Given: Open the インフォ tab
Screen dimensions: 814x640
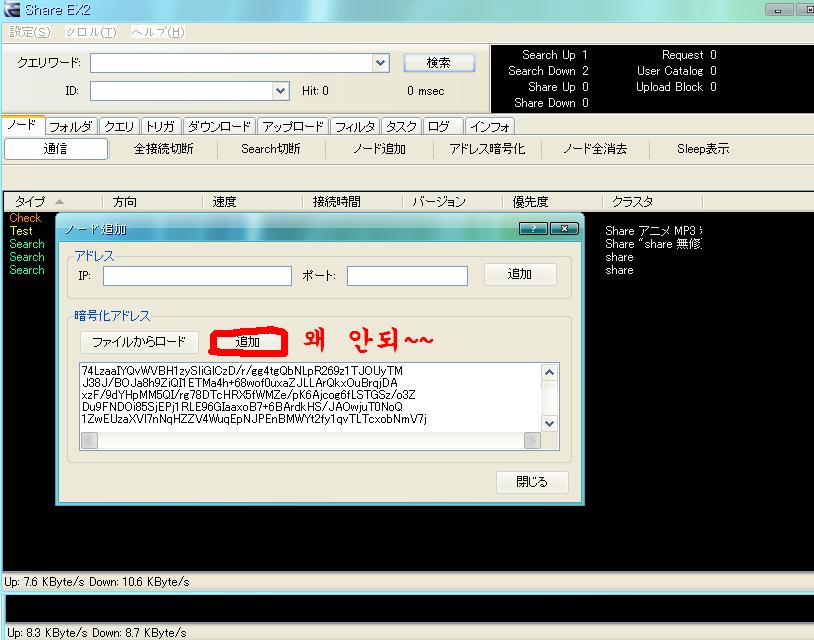Looking at the screenshot, I should [490, 127].
